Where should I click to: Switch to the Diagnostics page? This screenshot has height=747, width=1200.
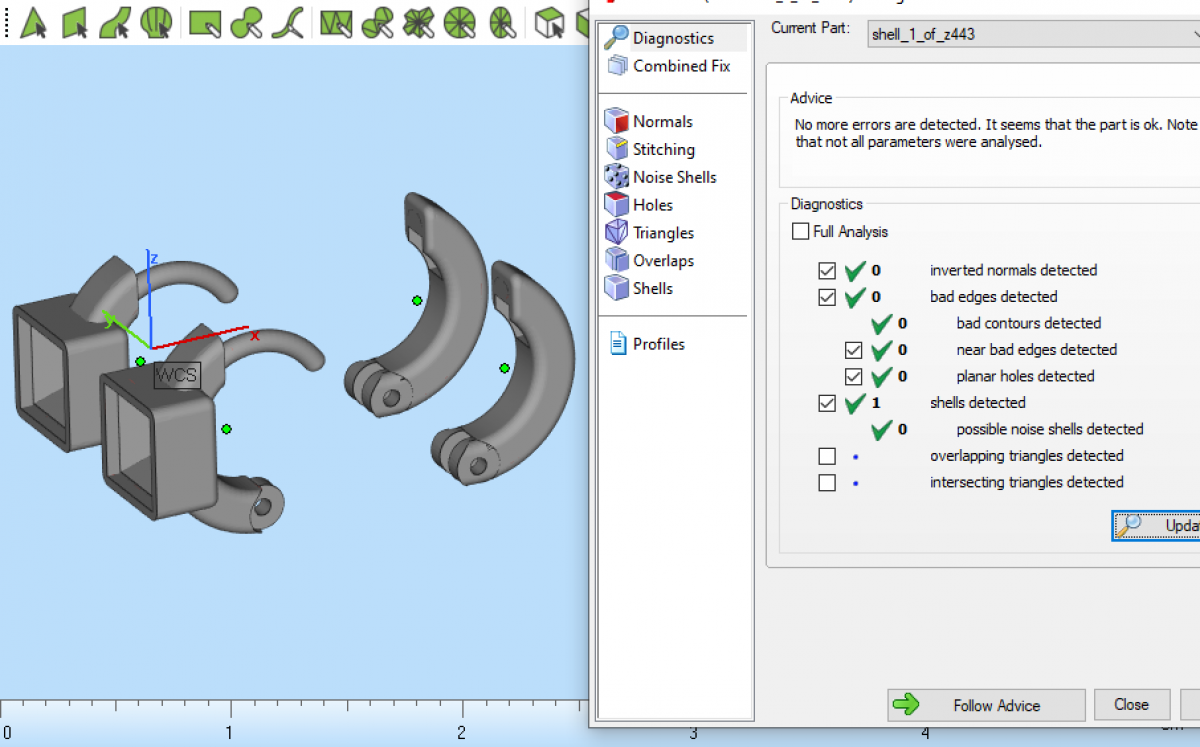(672, 38)
